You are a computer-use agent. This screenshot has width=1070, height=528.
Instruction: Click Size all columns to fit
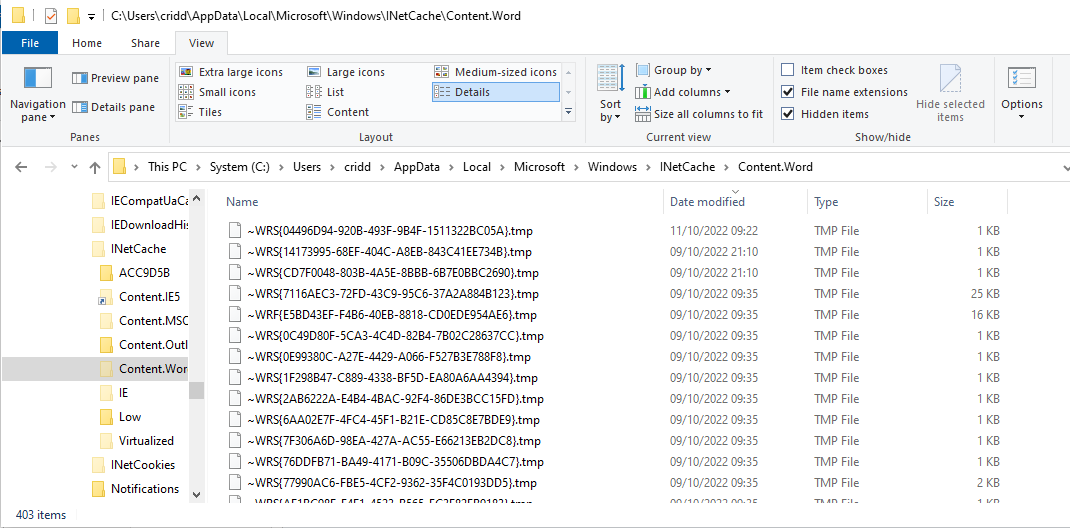coord(699,114)
